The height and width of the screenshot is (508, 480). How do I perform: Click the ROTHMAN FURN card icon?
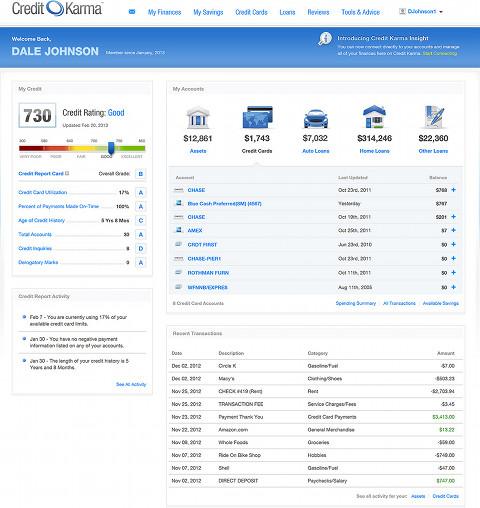pos(179,272)
